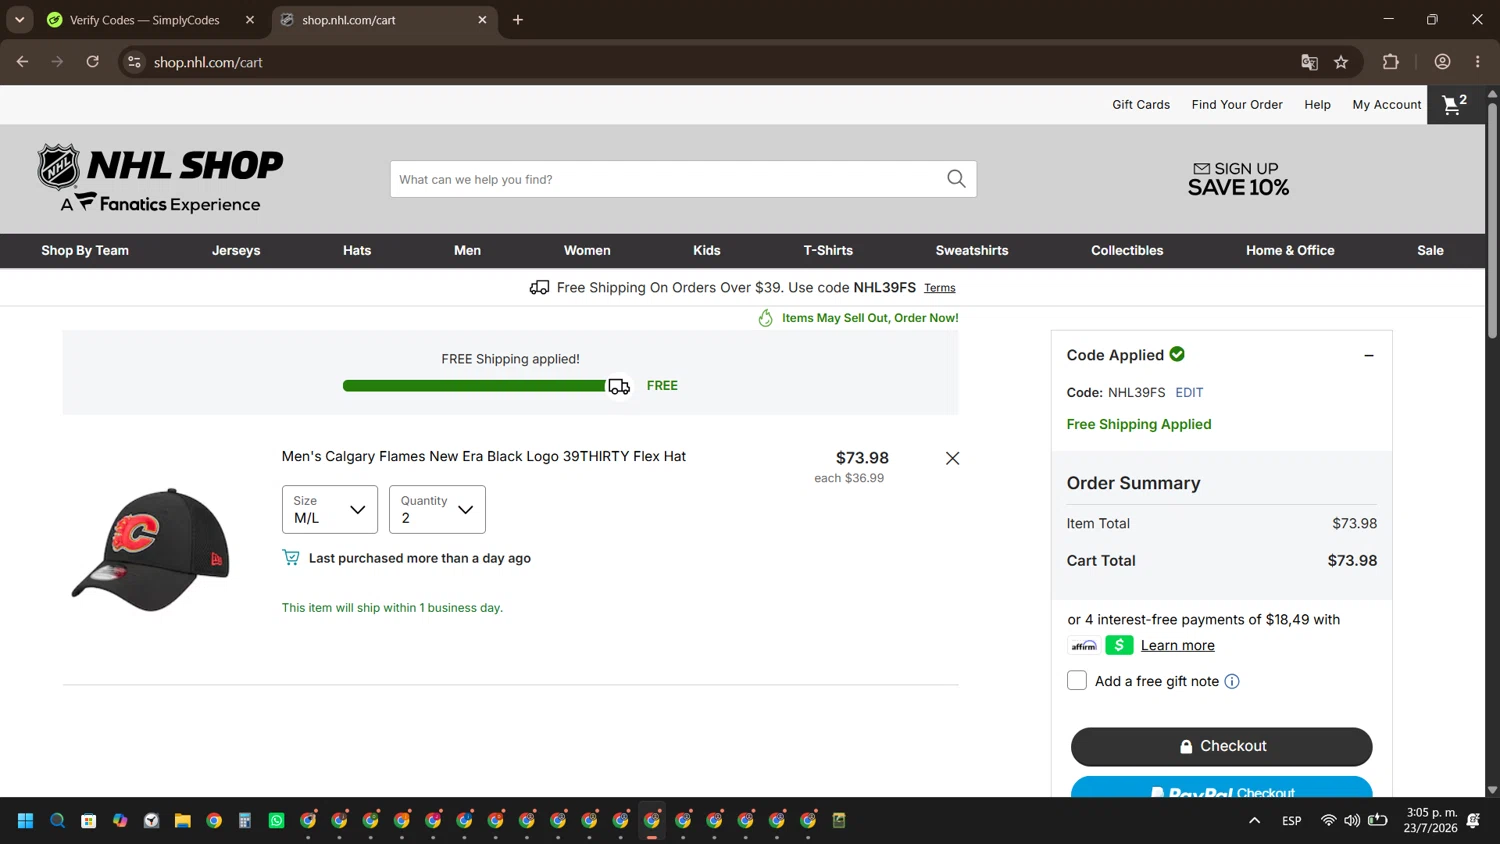Screen dimensions: 1500x844
Task: Open the Women menu
Action: pyautogui.click(x=587, y=251)
